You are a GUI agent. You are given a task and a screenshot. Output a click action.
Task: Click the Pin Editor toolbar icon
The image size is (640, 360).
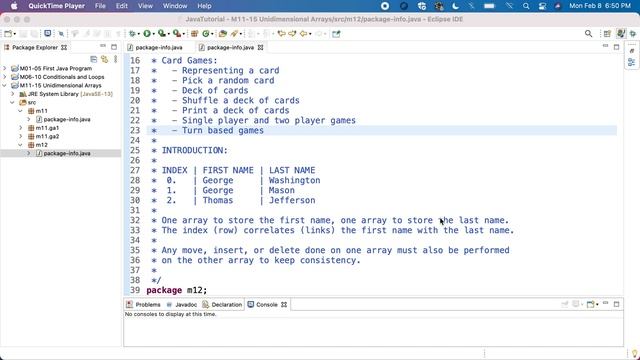336,34
